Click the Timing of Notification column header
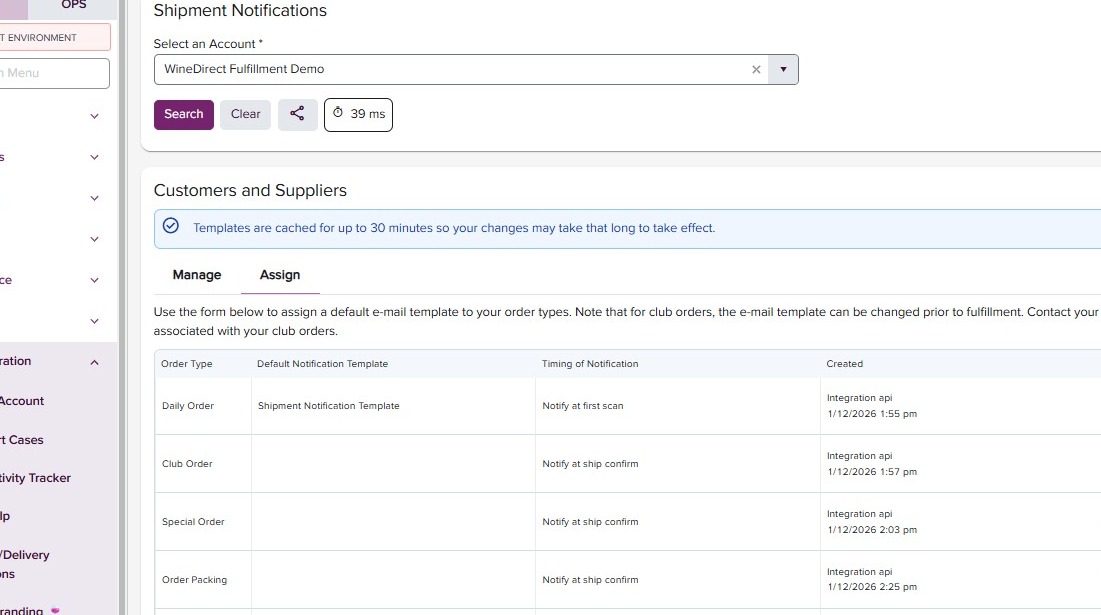The width and height of the screenshot is (1101, 615). [590, 364]
